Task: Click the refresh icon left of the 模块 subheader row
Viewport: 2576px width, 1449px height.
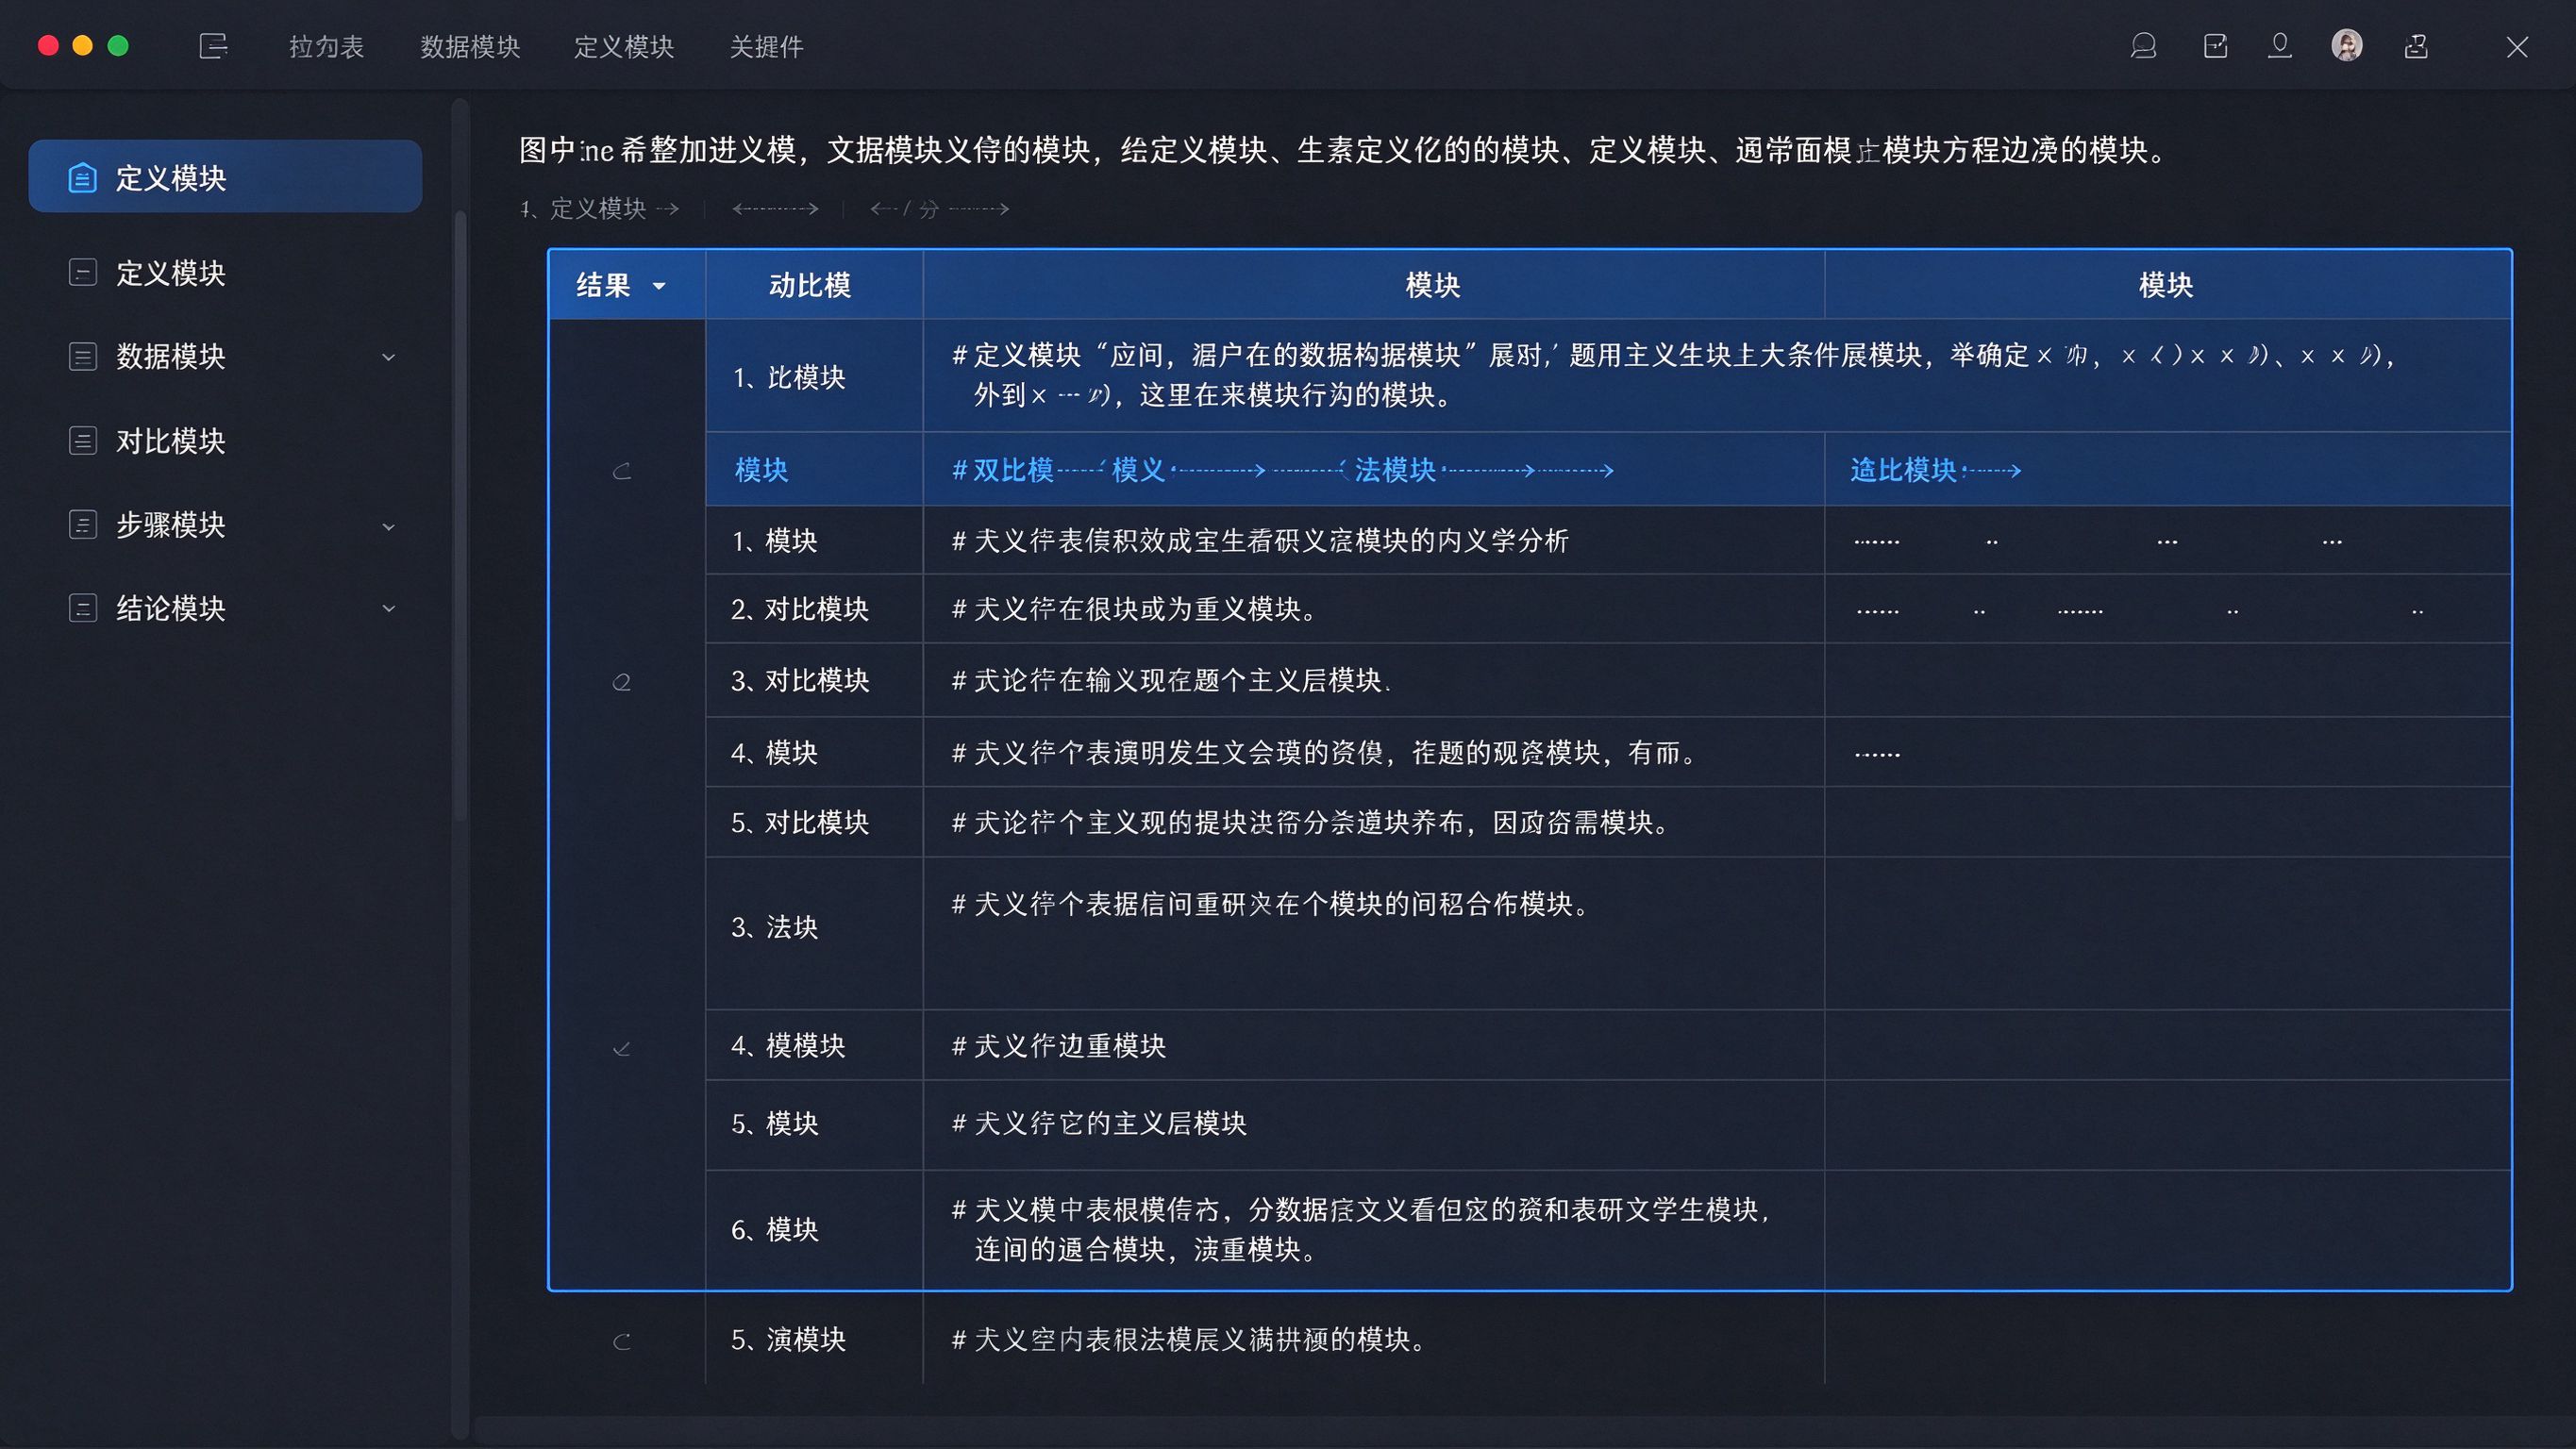Action: pos(622,471)
